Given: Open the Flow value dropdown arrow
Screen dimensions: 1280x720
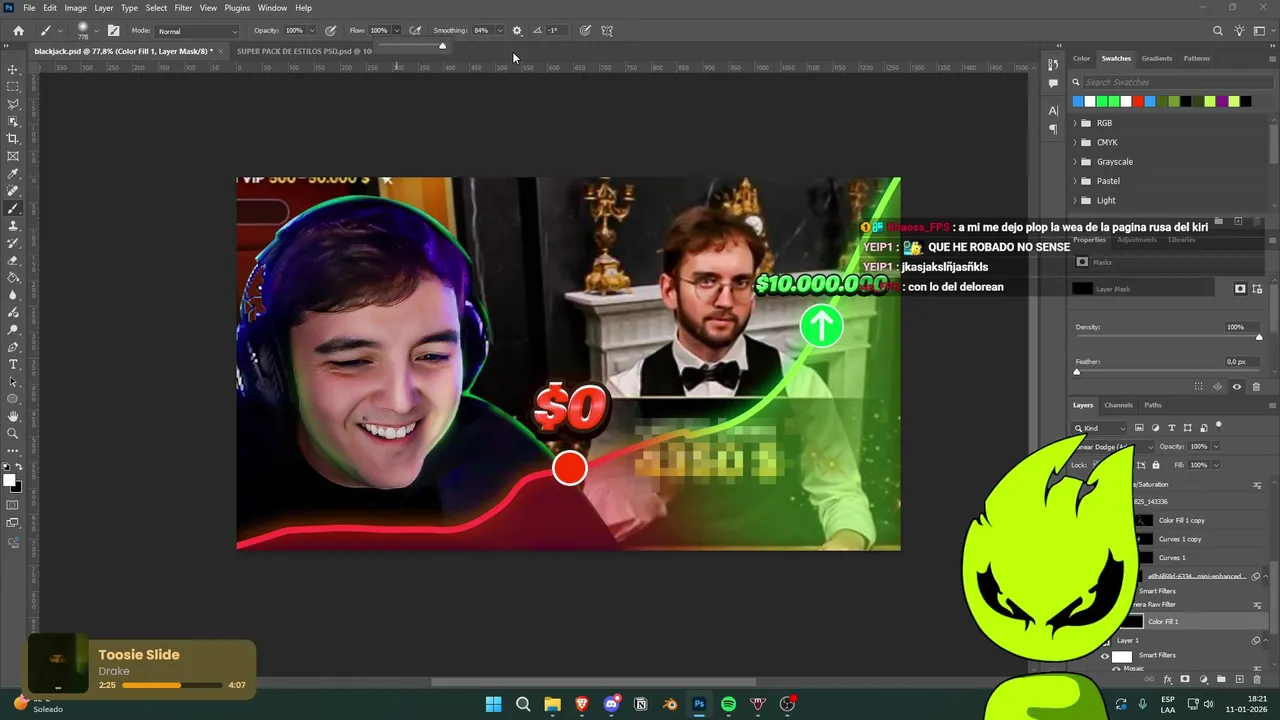Looking at the screenshot, I should (397, 31).
